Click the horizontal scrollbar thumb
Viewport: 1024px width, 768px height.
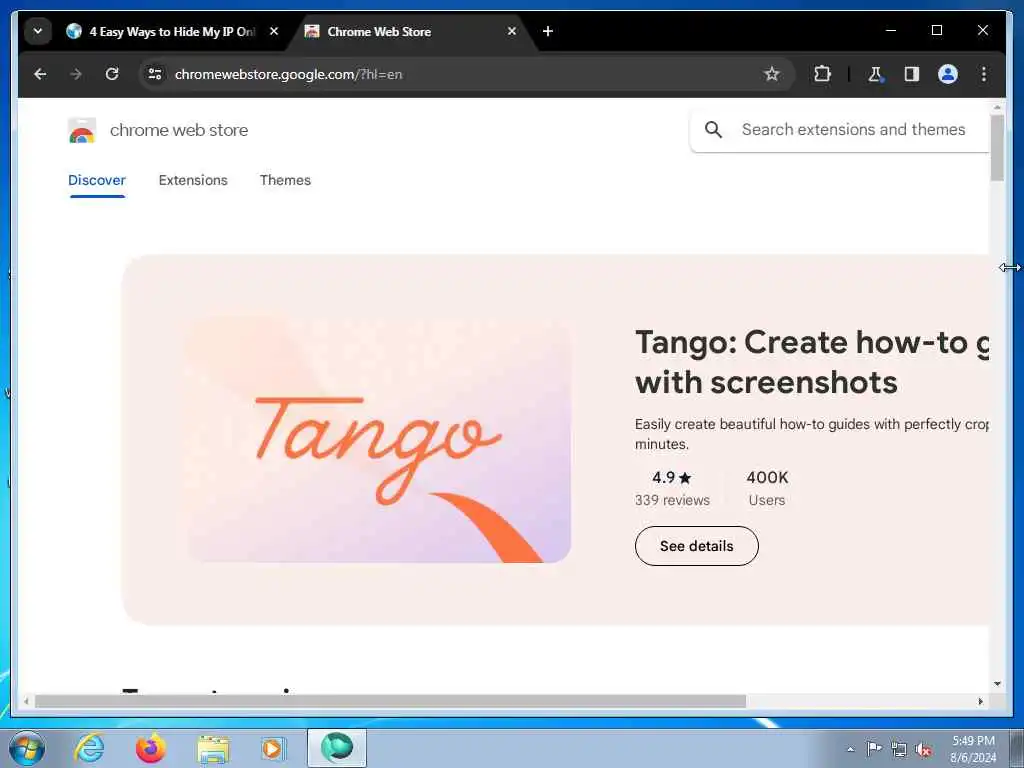[391, 701]
